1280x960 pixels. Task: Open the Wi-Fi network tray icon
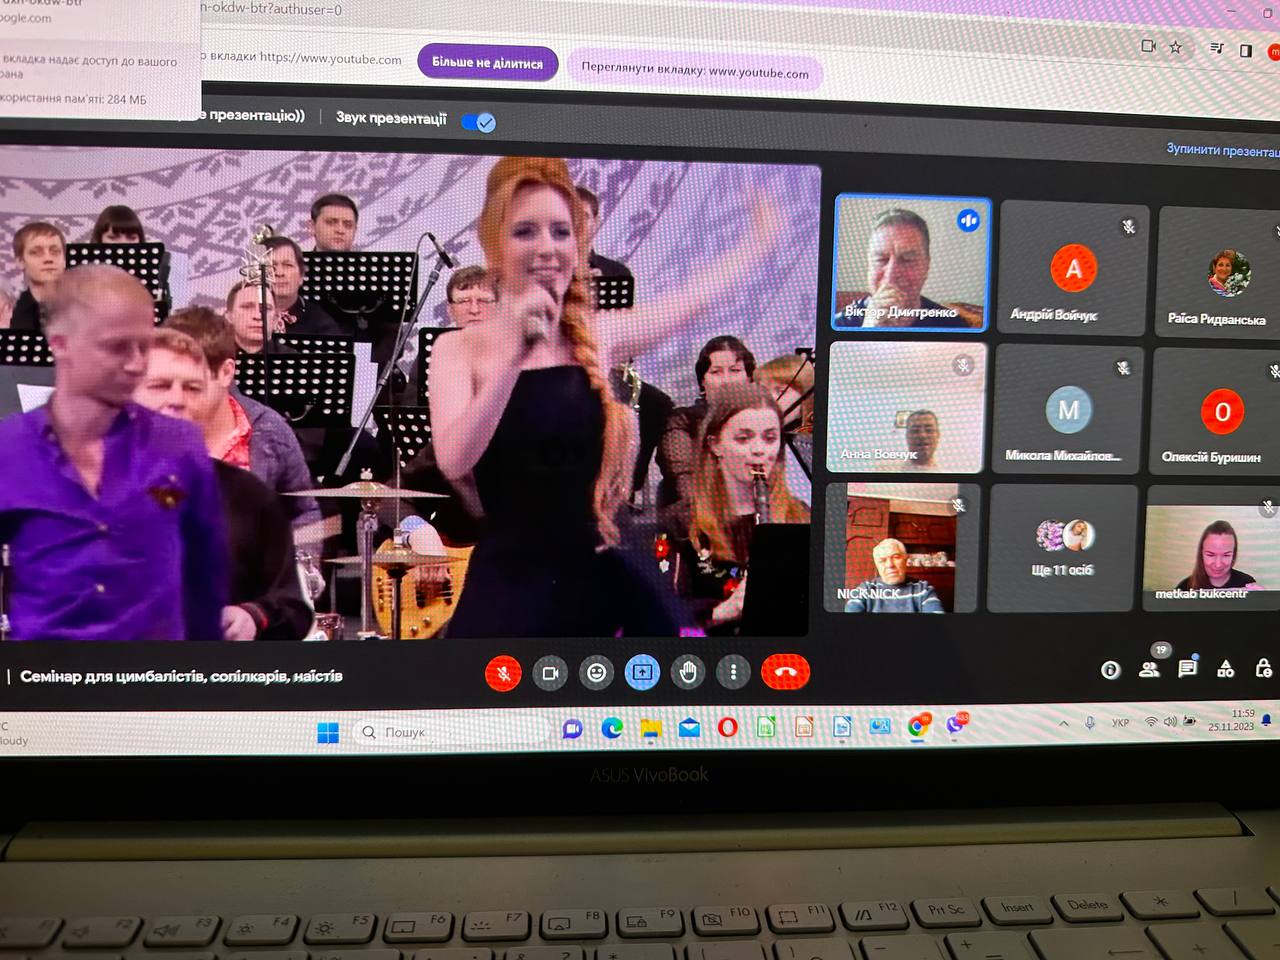pos(1151,721)
